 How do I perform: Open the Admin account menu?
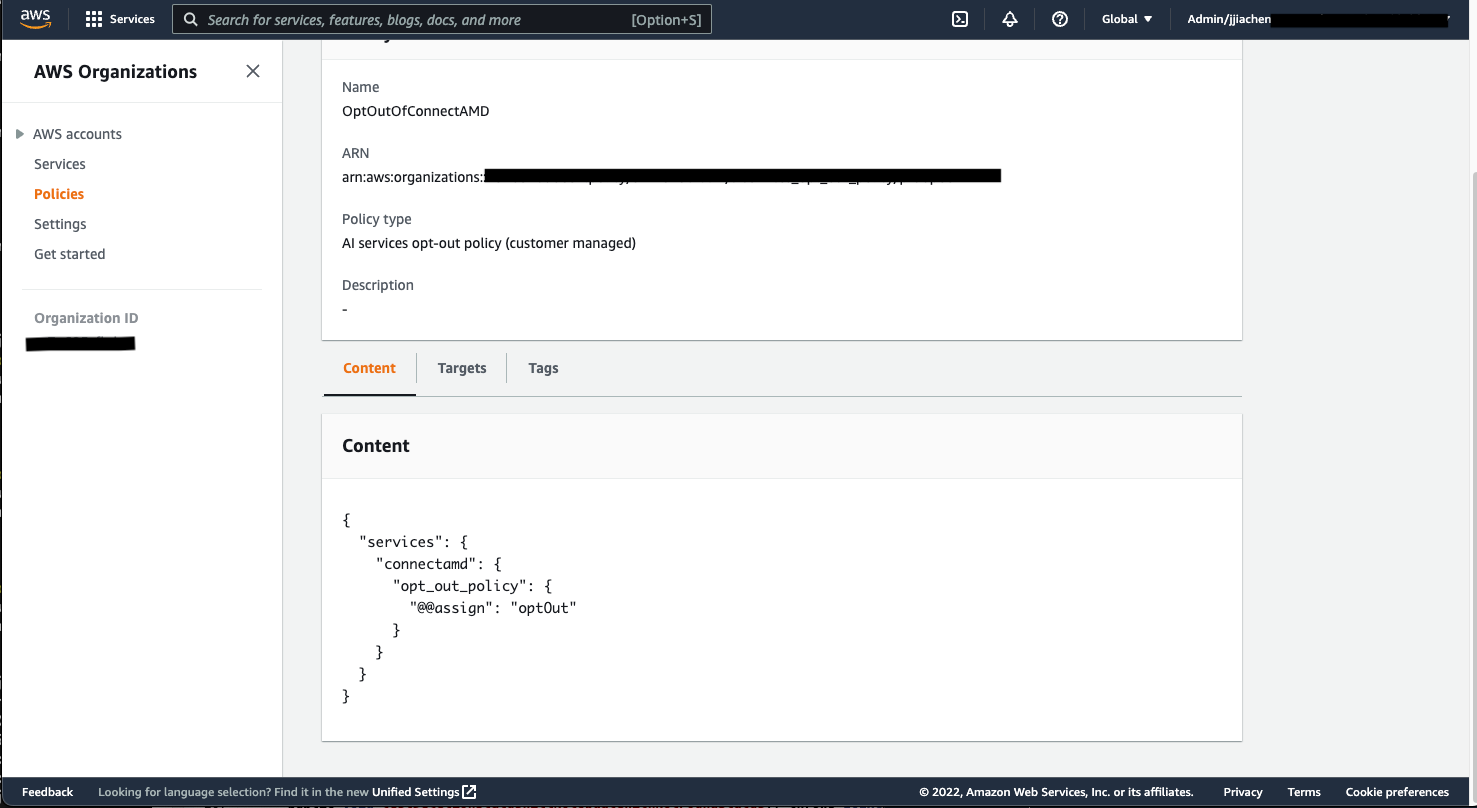pos(1318,19)
